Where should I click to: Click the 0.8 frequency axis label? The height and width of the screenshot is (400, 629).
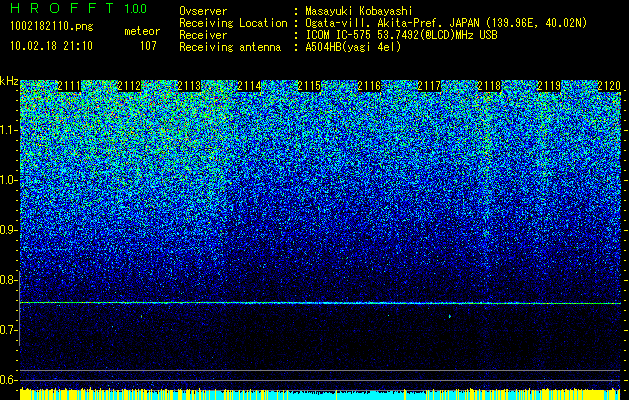[8, 280]
